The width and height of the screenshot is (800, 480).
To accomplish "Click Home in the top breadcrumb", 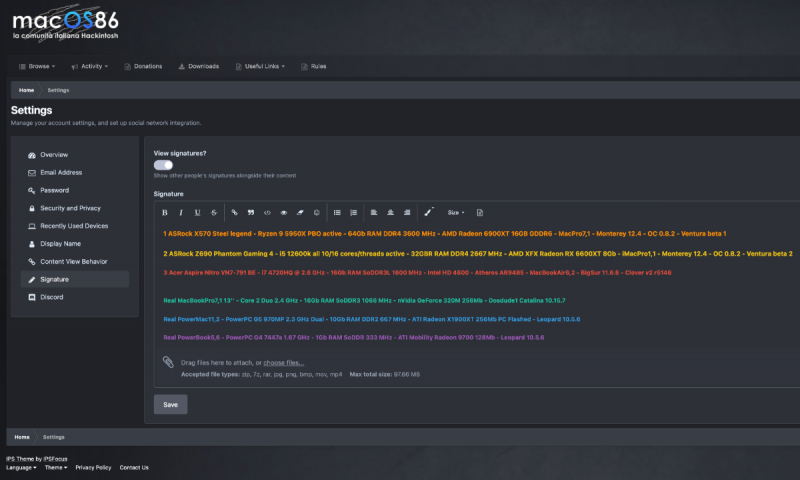I will [x=27, y=90].
